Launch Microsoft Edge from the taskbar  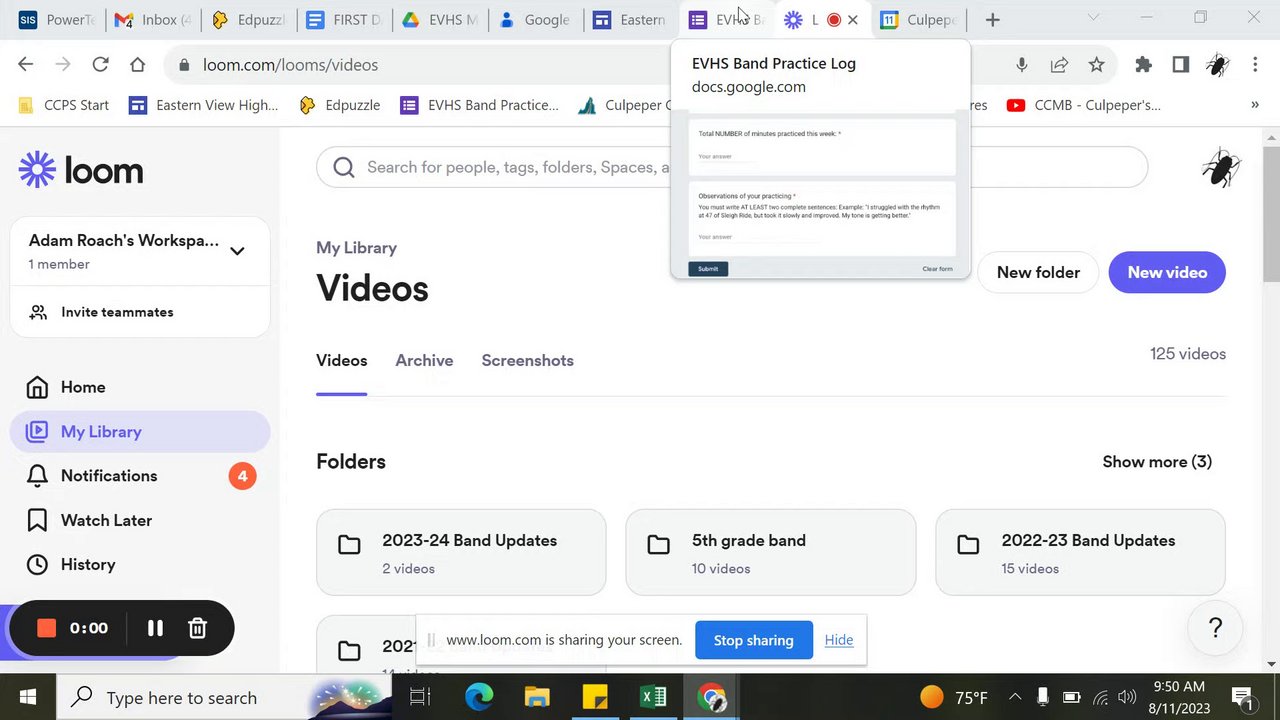click(479, 697)
